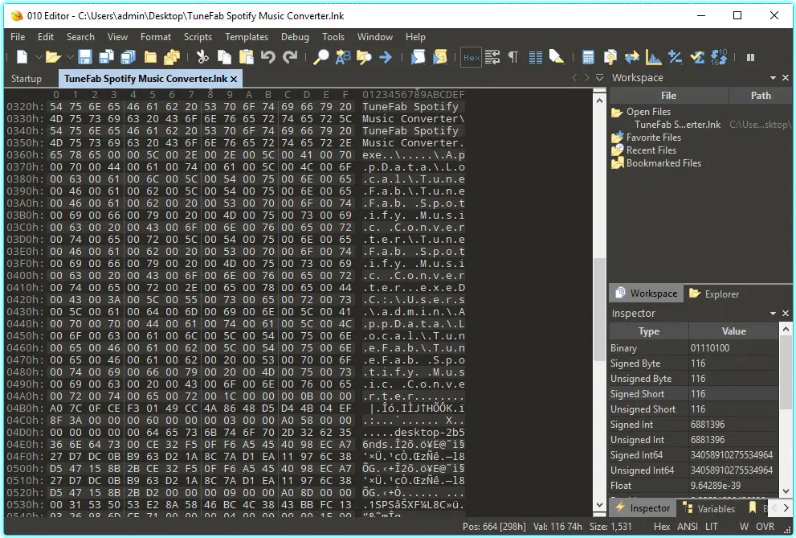Undo the last action with the Undo icon

point(268,57)
